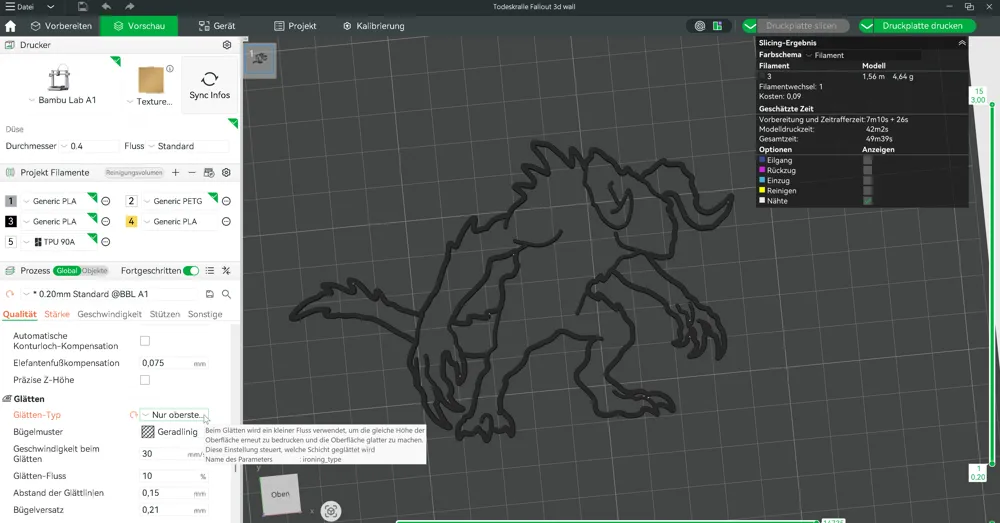Screen dimensions: 1000x523
Task: Switch process scope to Objekte
Action: [94, 270]
